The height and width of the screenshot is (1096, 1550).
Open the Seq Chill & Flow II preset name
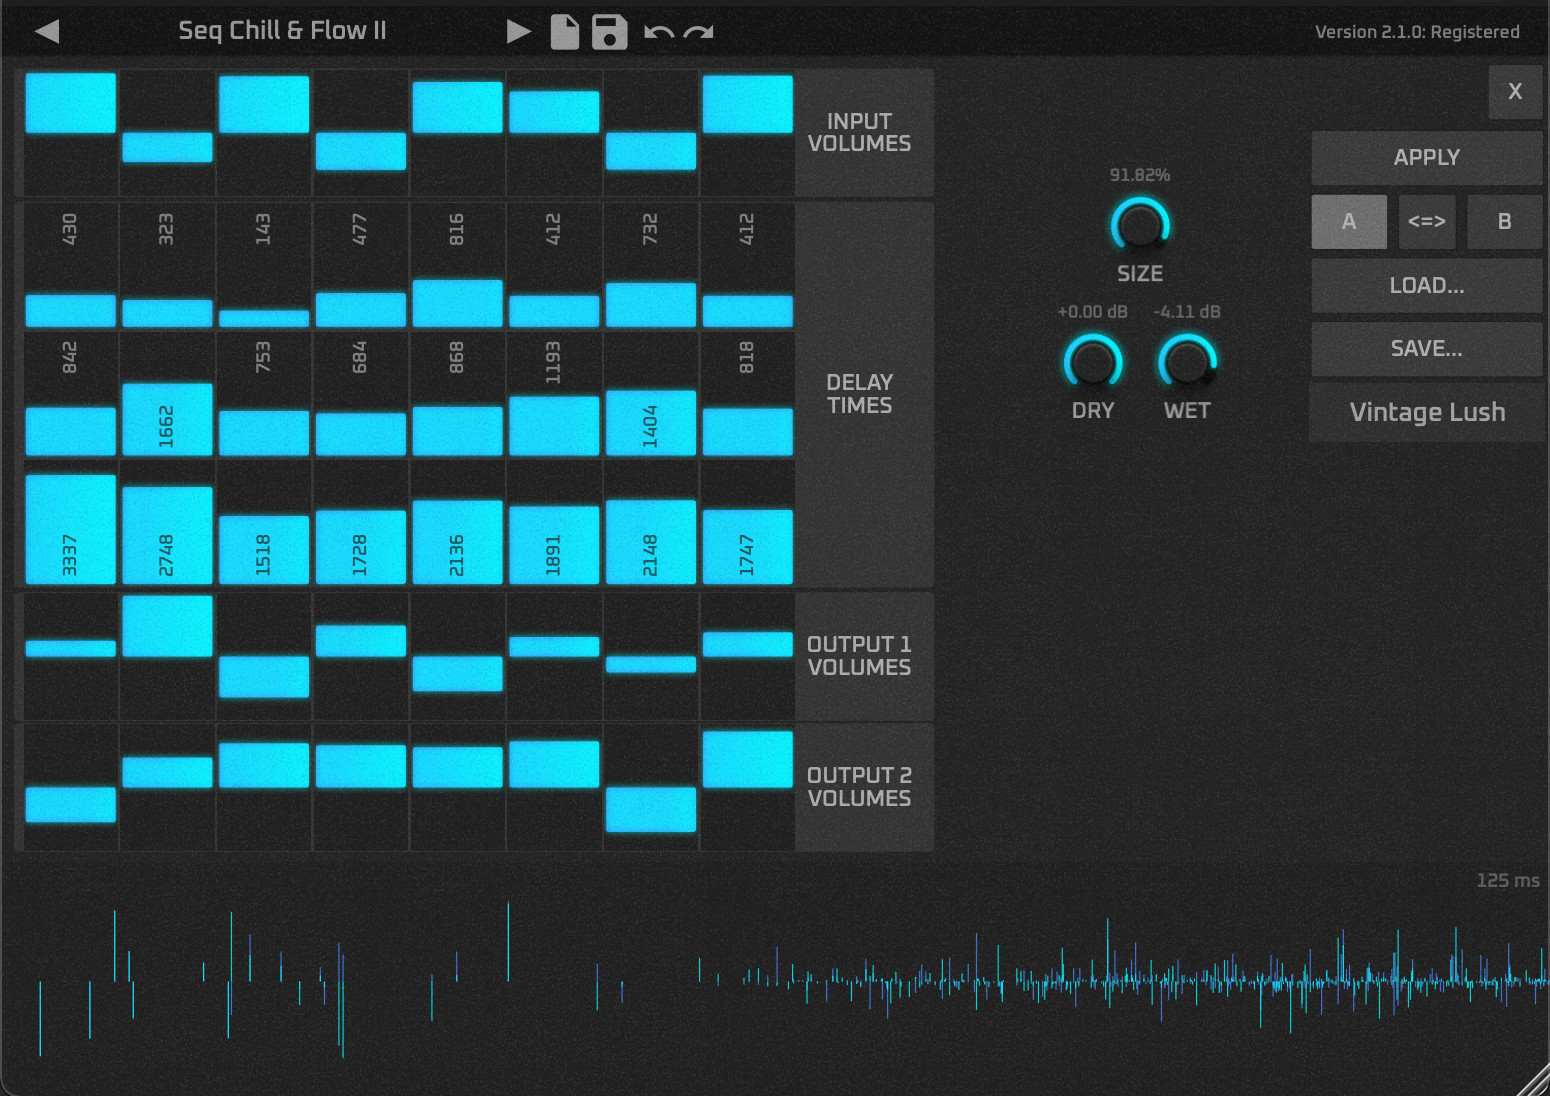[x=282, y=31]
